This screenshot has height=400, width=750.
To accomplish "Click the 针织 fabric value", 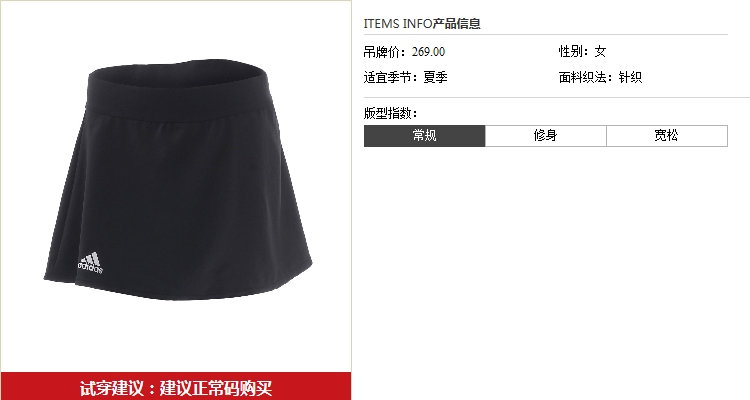I will click(x=630, y=77).
